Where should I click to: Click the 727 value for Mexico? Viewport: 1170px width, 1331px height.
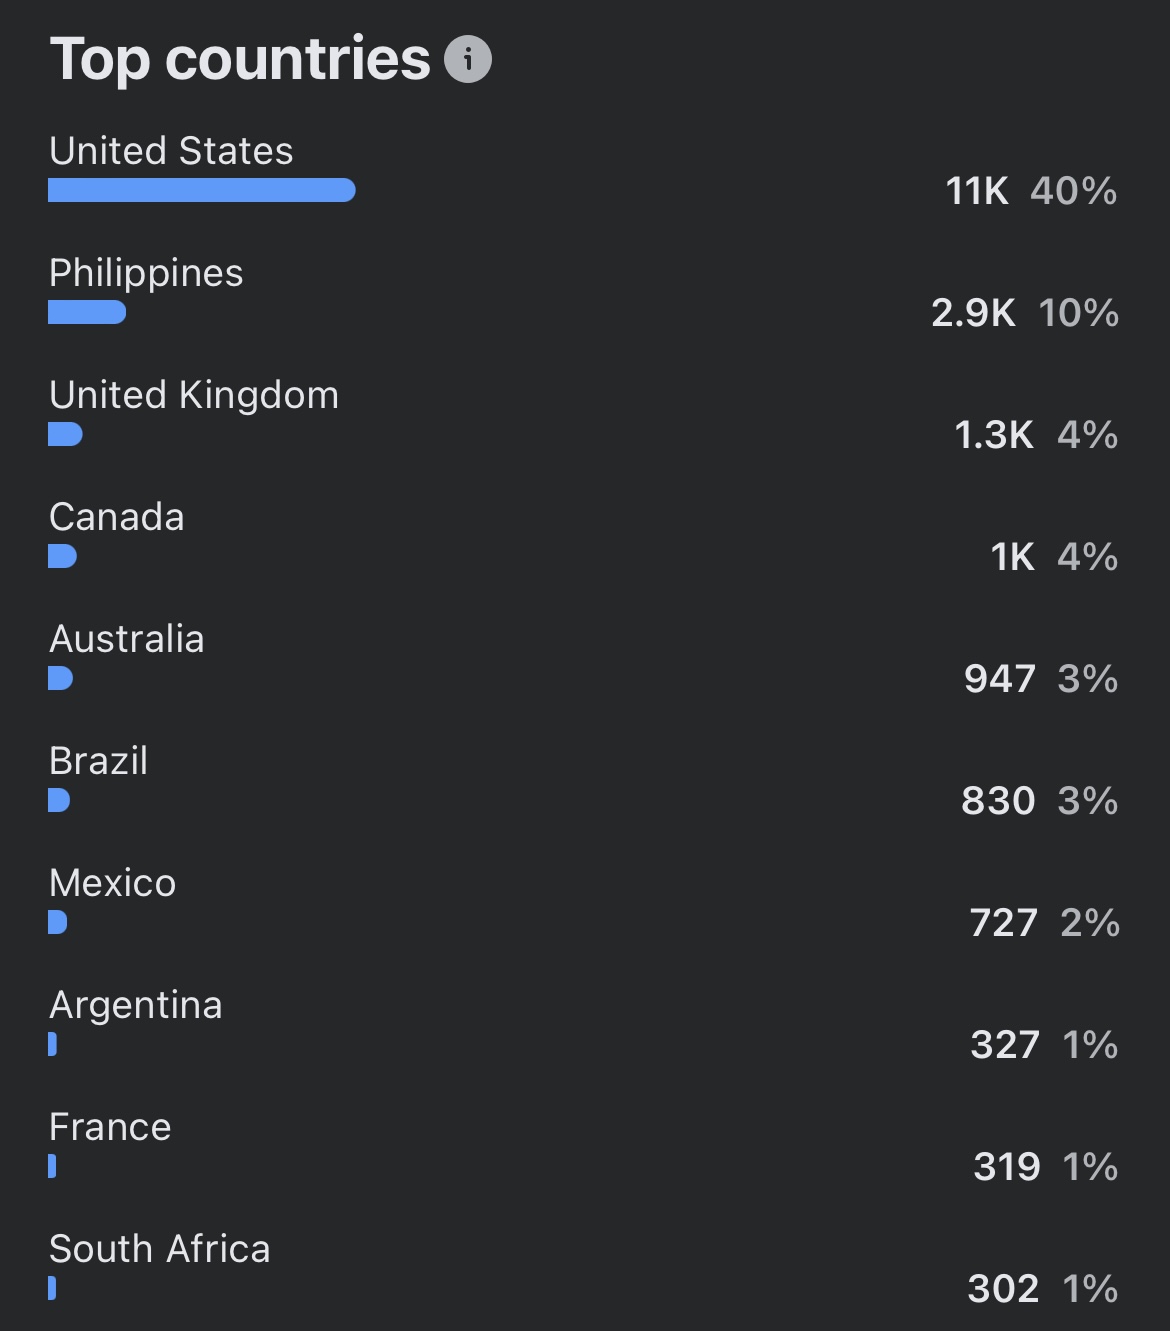(x=1004, y=923)
